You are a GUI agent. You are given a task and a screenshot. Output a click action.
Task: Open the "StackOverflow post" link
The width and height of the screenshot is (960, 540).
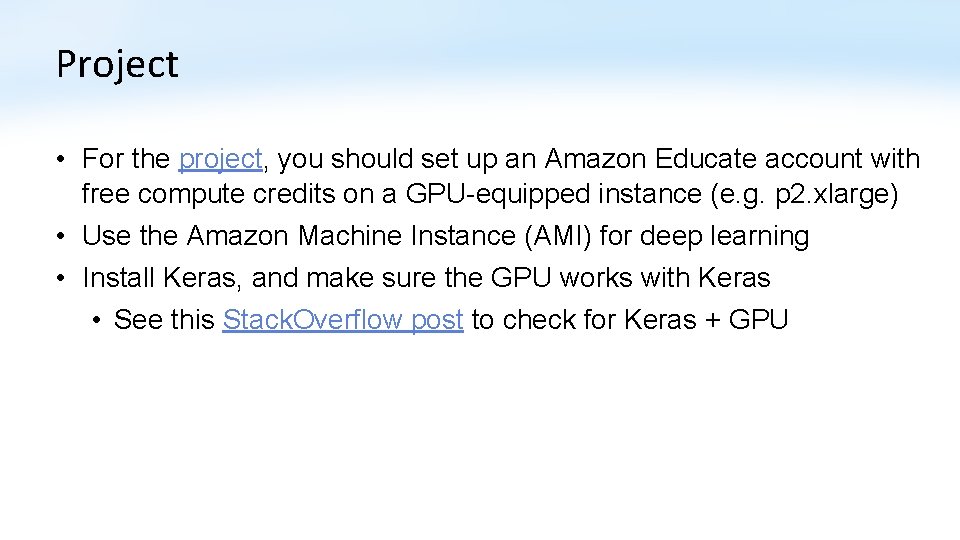[343, 320]
